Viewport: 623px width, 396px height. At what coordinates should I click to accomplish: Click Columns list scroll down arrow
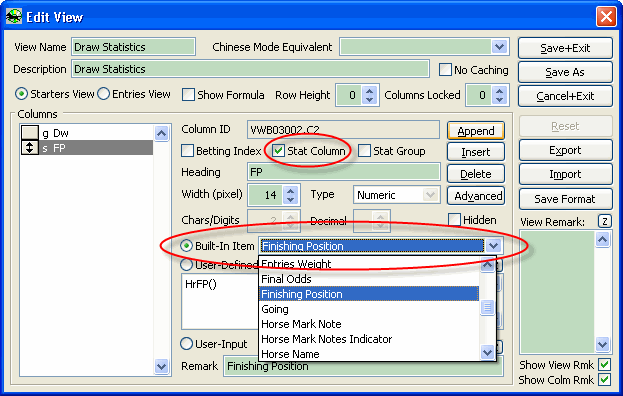[x=161, y=366]
